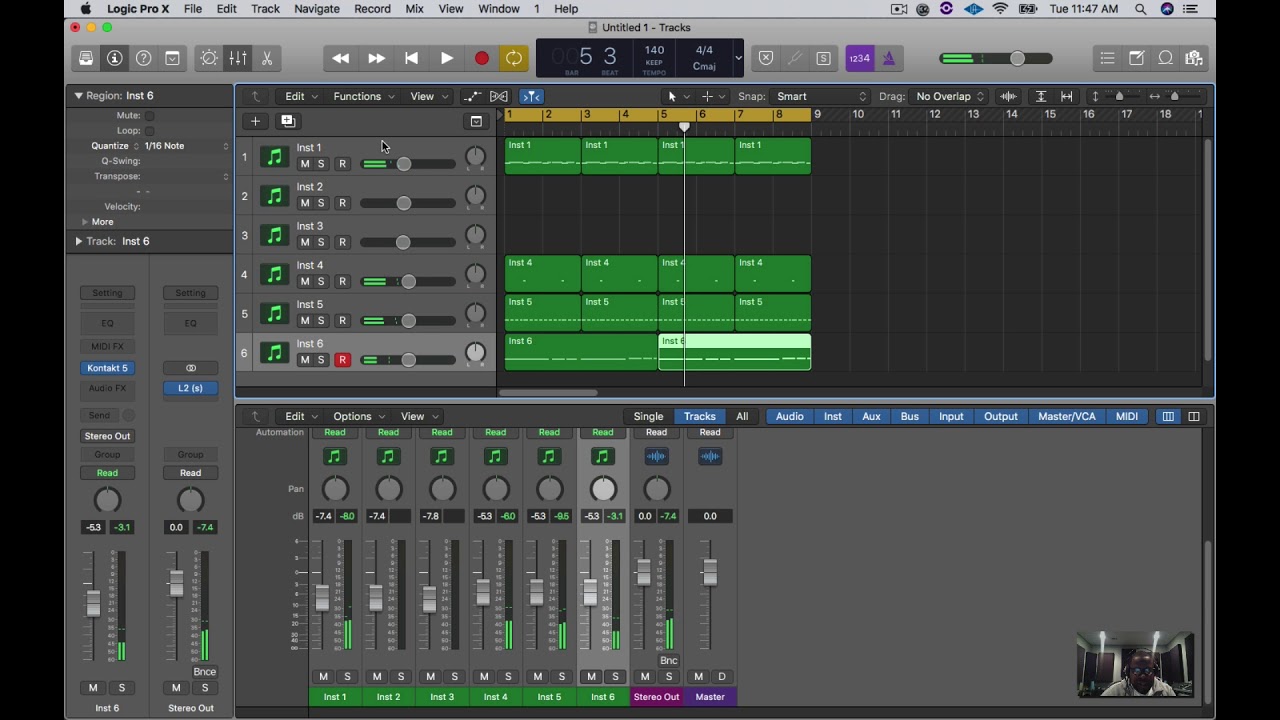
Task: Open the Apple Loops browser icon
Action: coord(1166,58)
